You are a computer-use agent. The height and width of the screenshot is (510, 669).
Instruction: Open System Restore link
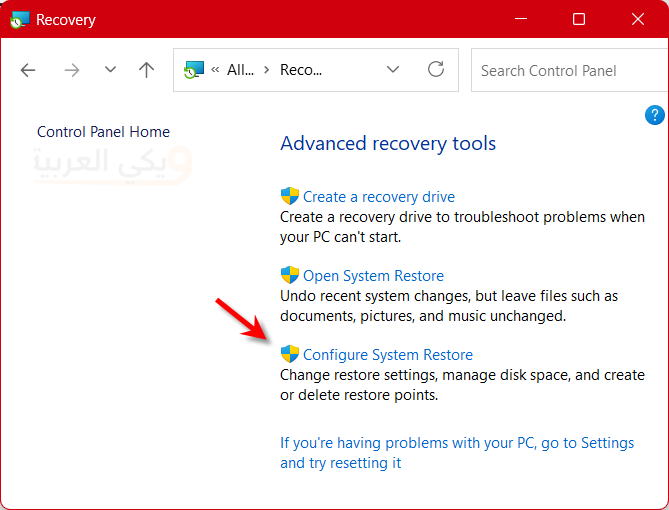coord(373,276)
